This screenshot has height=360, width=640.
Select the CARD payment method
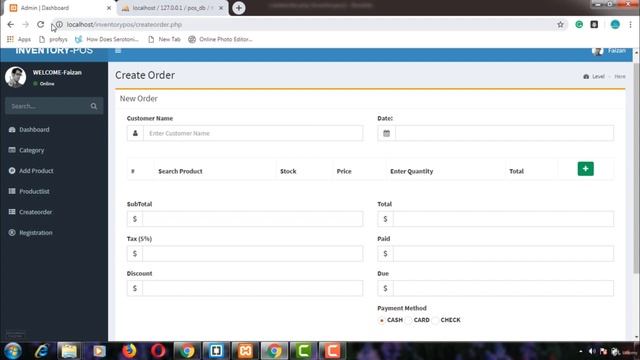(x=409, y=320)
